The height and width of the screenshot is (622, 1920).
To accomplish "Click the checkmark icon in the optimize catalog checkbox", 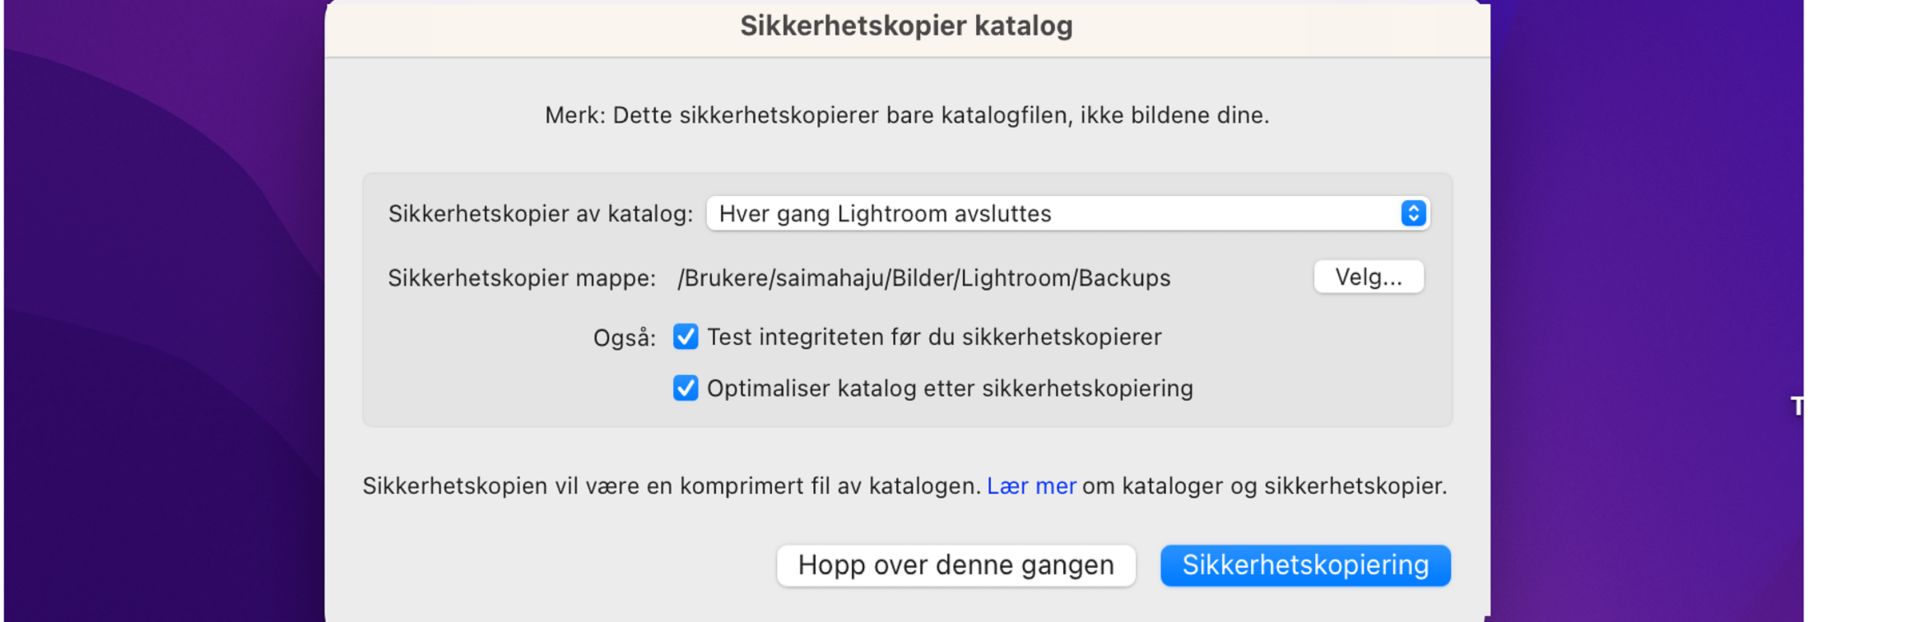I will click(x=684, y=388).
